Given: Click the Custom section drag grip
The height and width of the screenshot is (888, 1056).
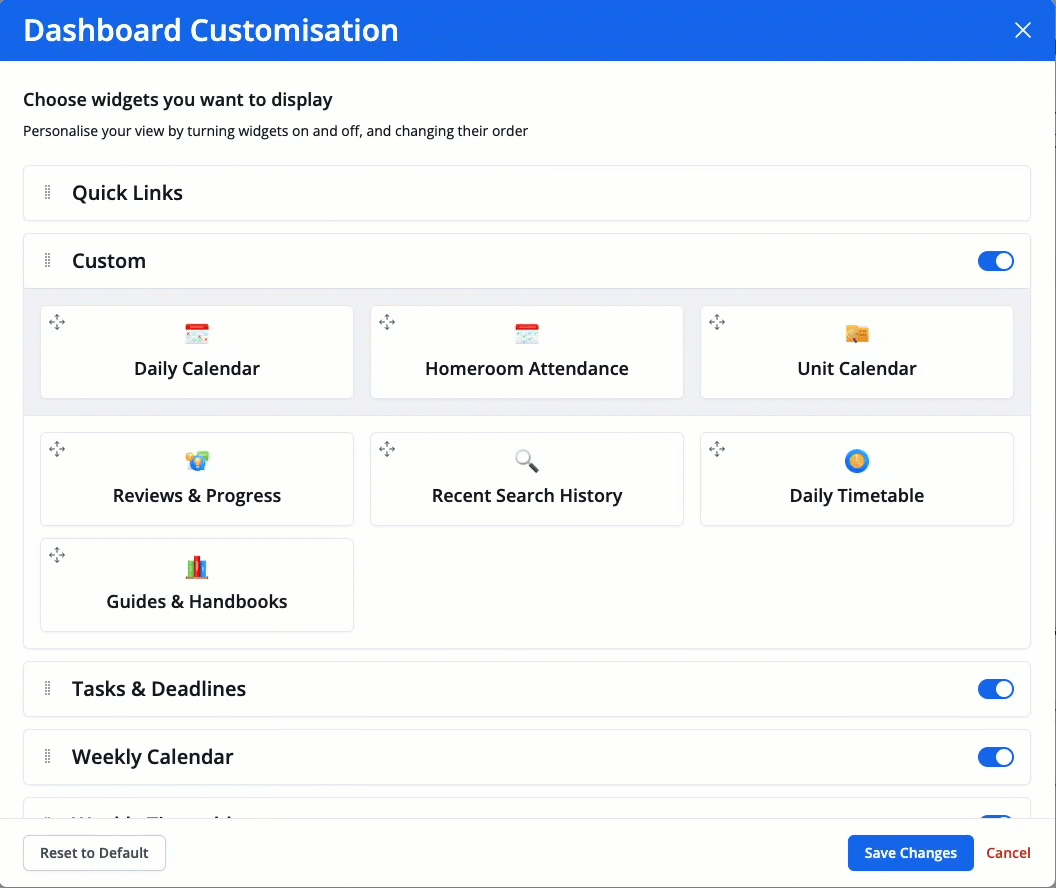Looking at the screenshot, I should pyautogui.click(x=47, y=261).
